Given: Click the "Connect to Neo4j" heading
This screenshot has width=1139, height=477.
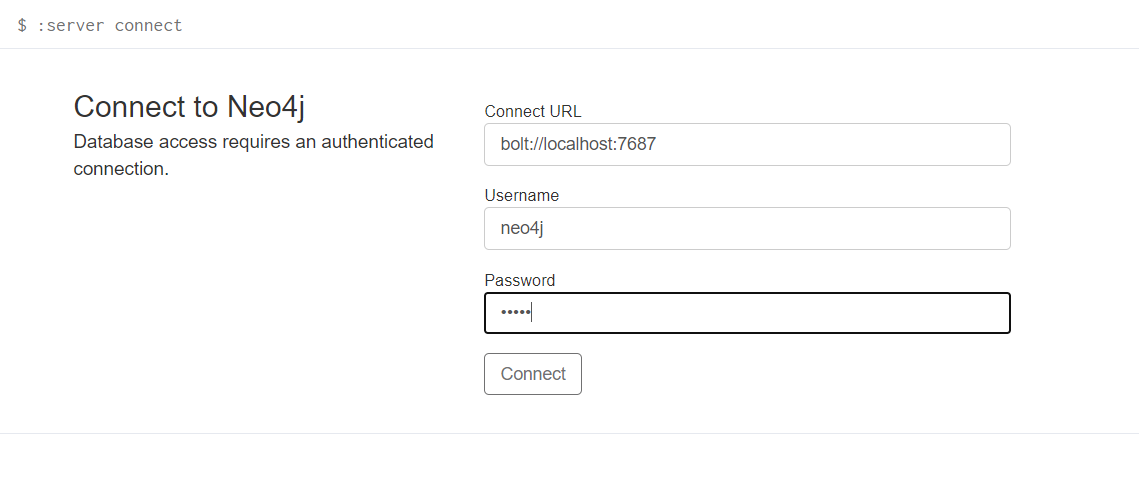Looking at the screenshot, I should click(x=189, y=107).
